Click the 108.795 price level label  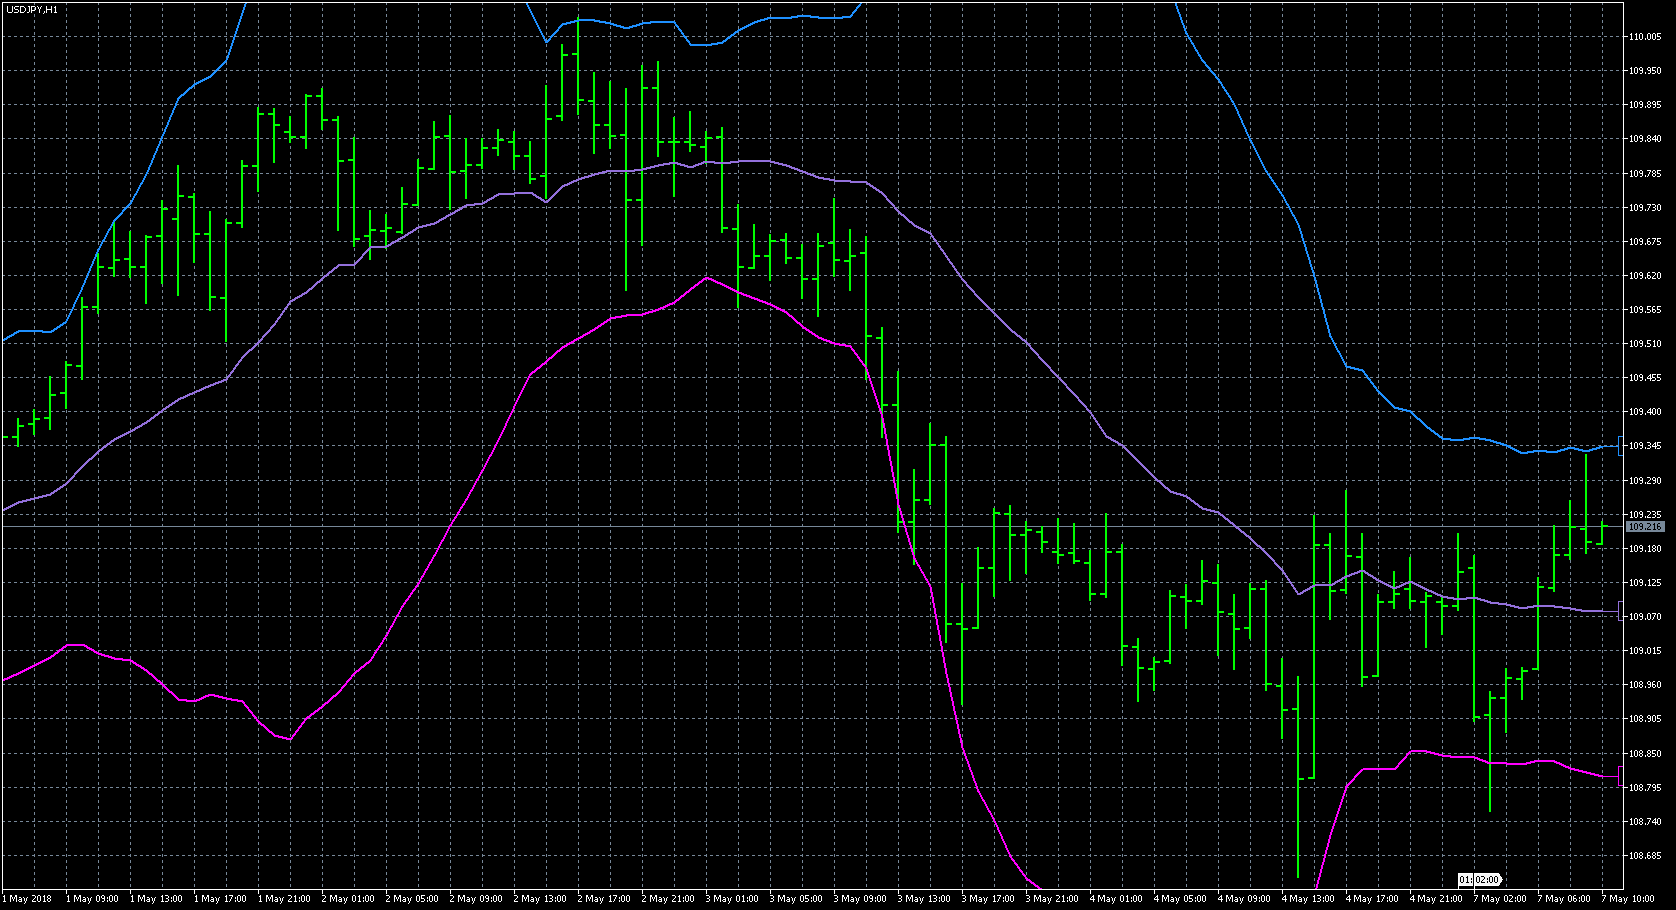coord(1645,788)
